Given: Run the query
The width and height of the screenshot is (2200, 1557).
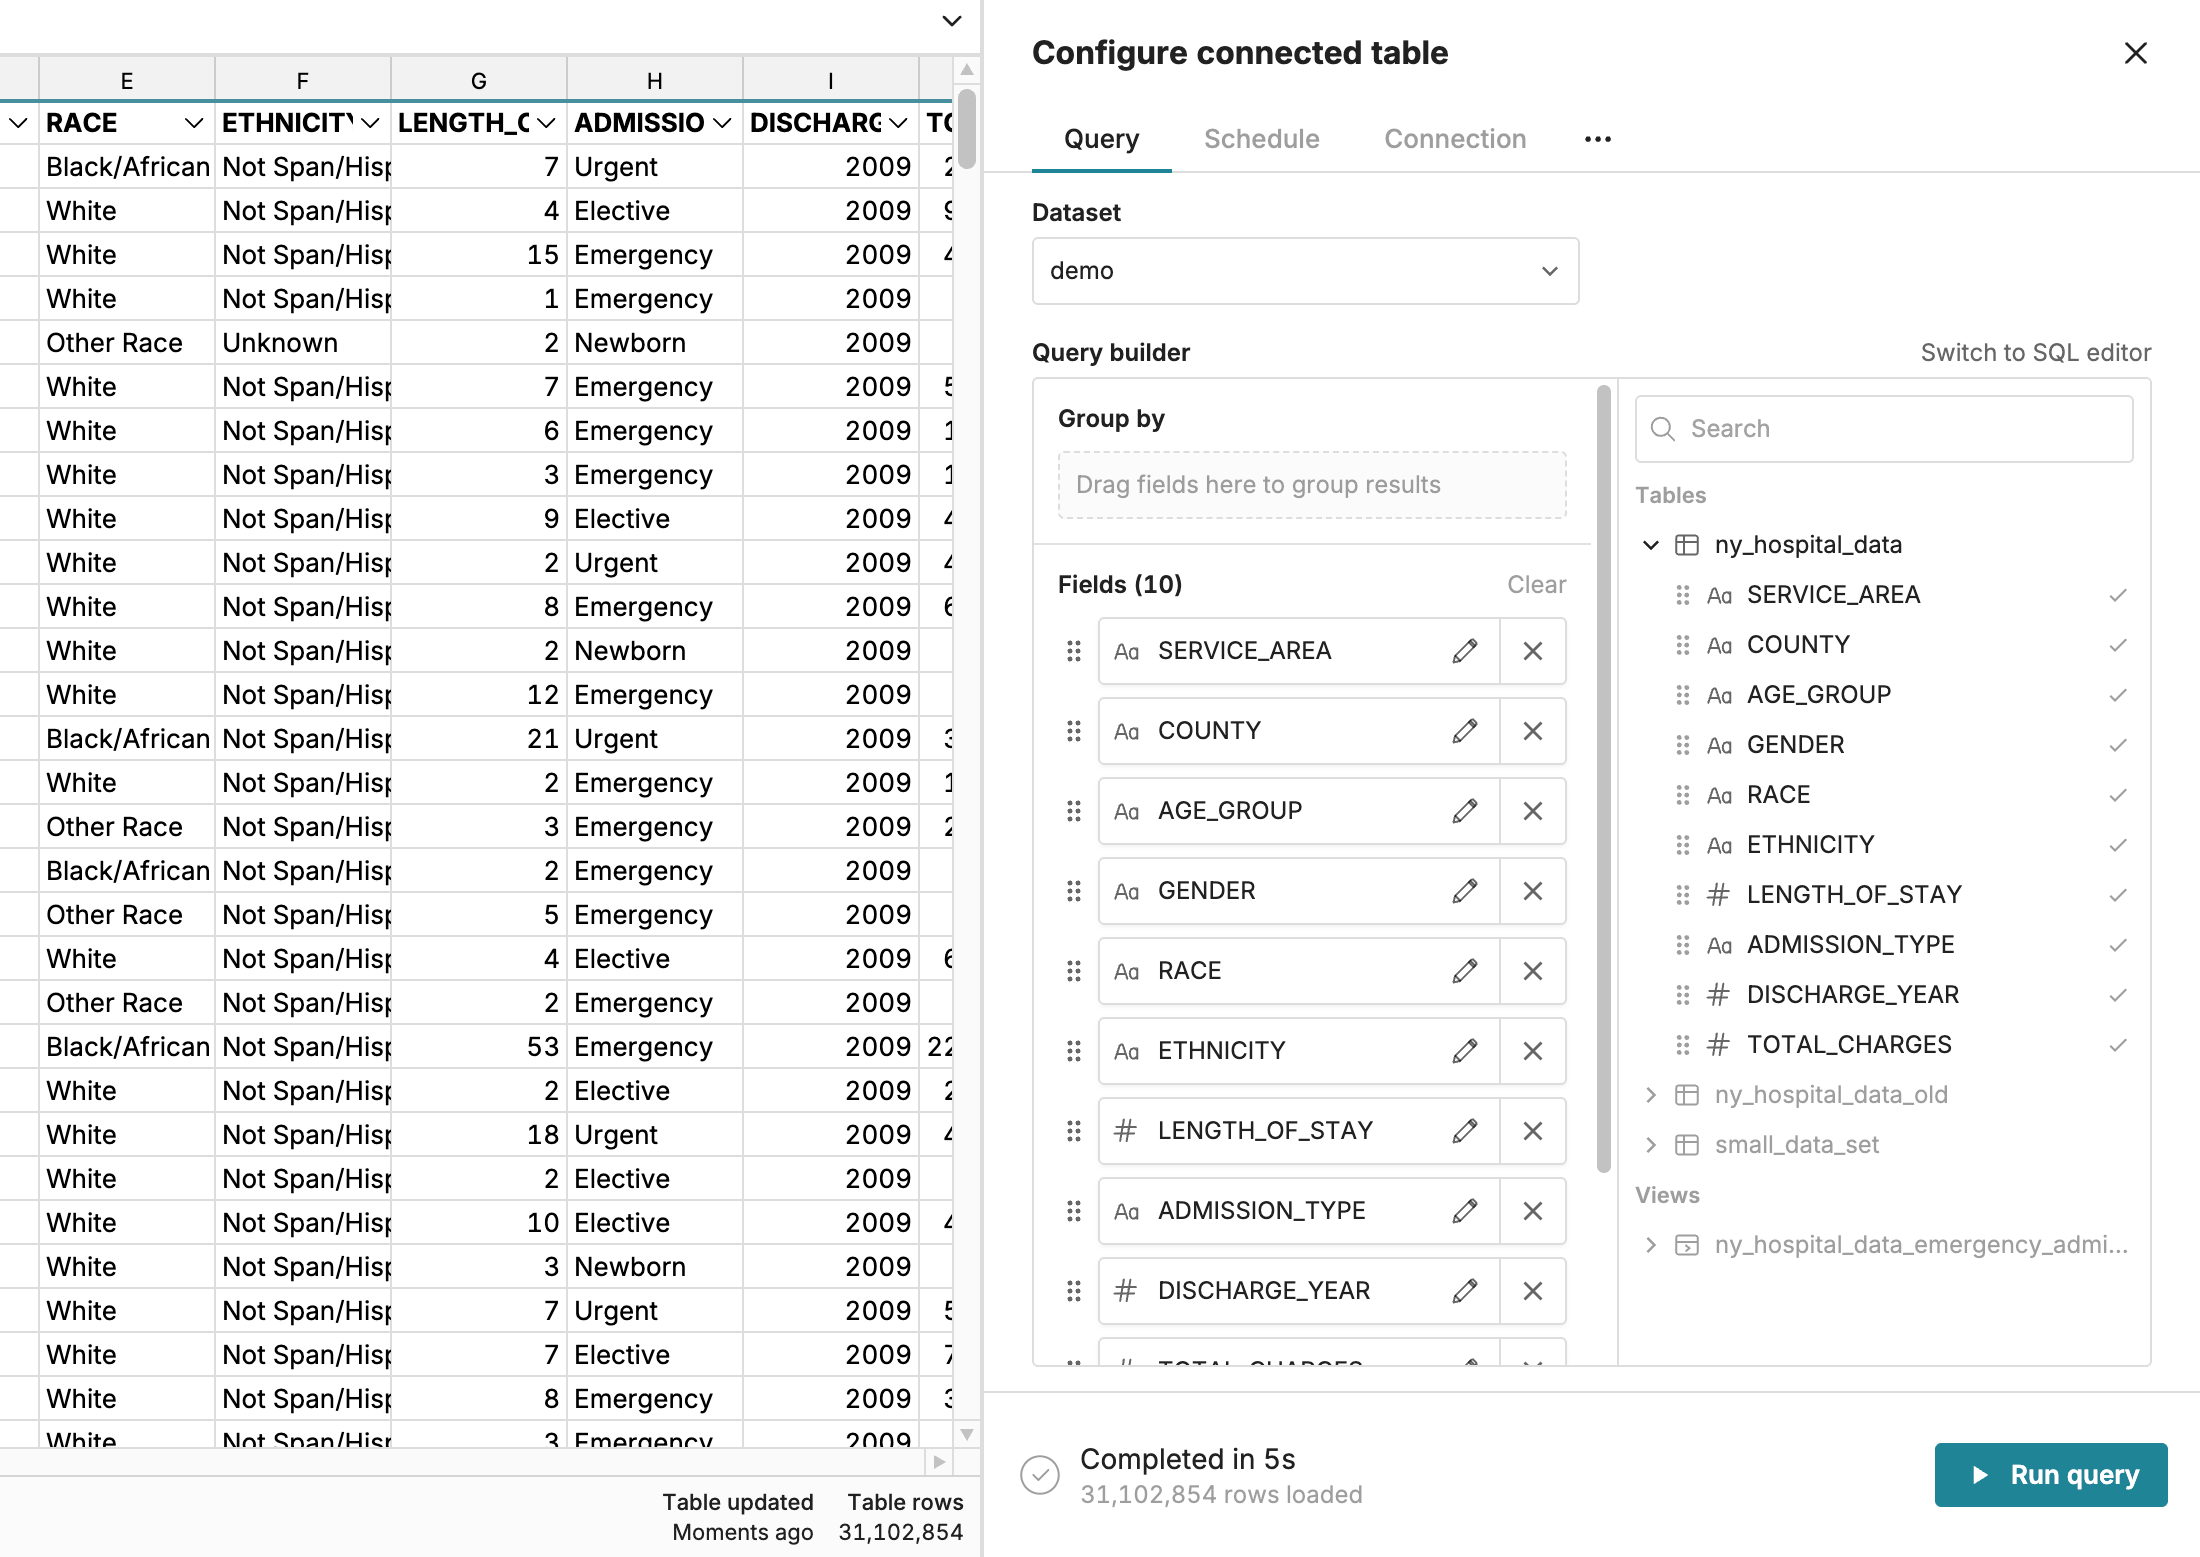Looking at the screenshot, I should click(2050, 1475).
